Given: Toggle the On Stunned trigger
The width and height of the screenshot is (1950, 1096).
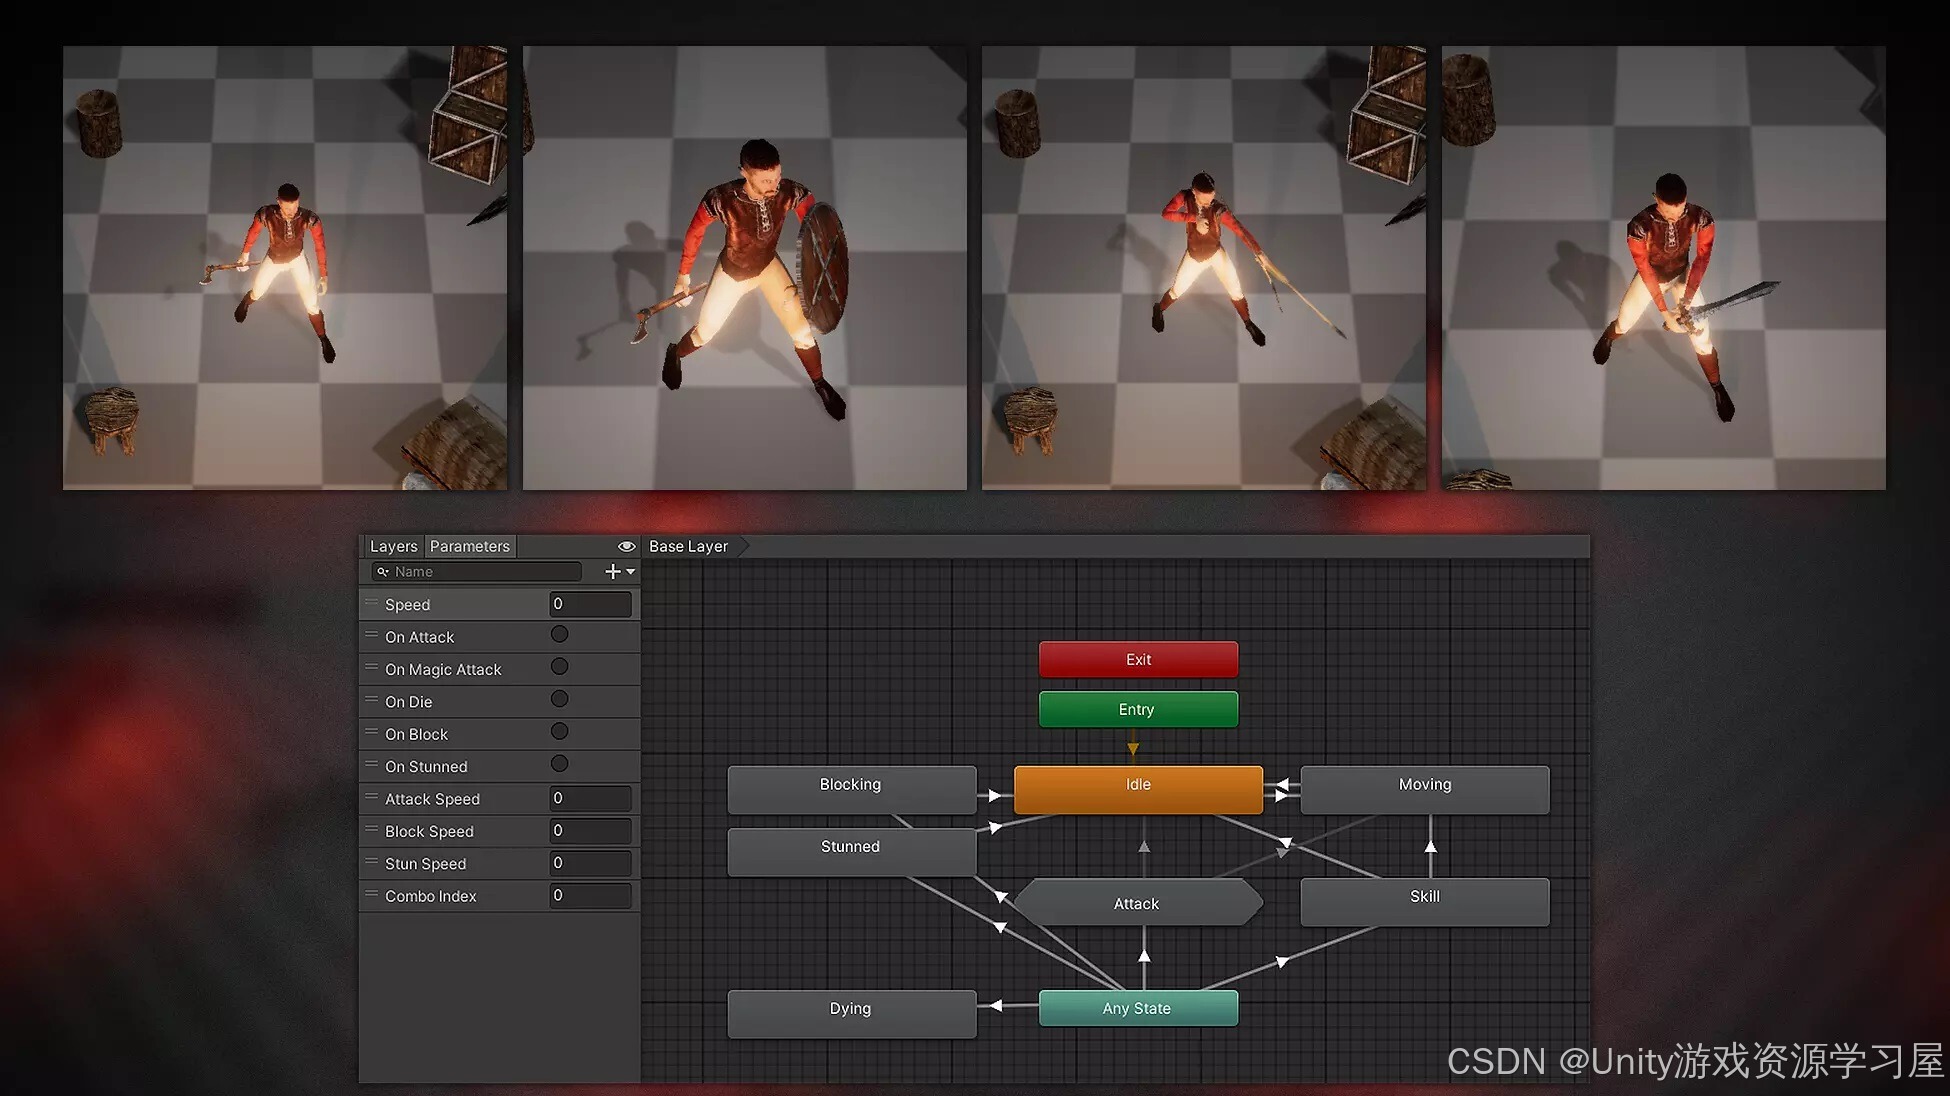Looking at the screenshot, I should [x=558, y=764].
